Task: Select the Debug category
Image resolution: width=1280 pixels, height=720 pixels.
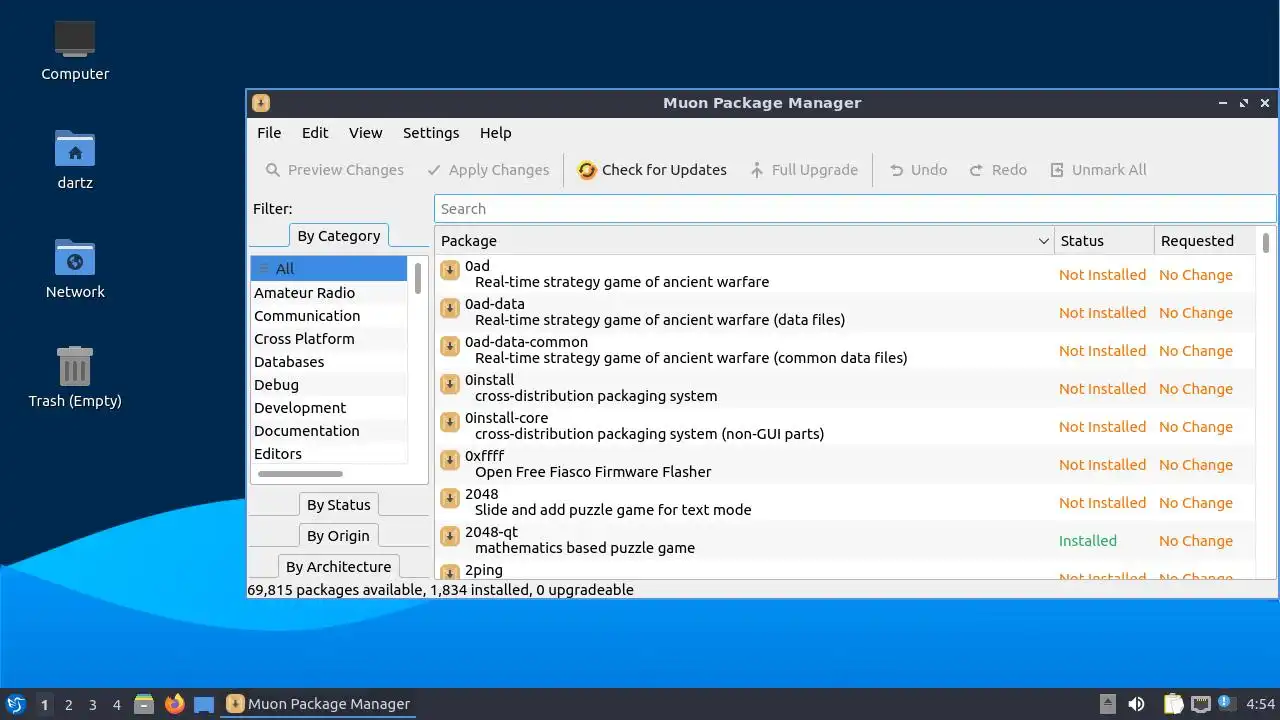Action: pos(329,385)
